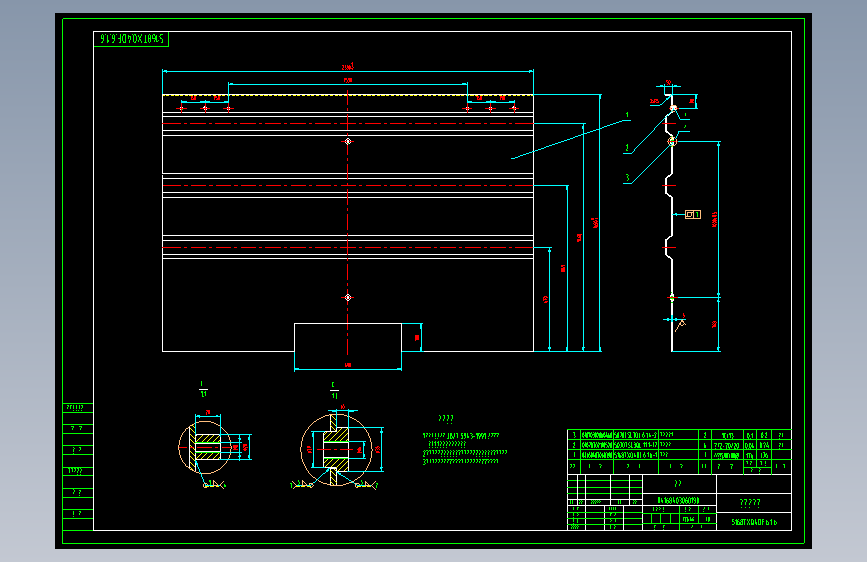This screenshot has width=867, height=562.
Task: Click the orange geometric tolerance frame
Action: (x=693, y=215)
